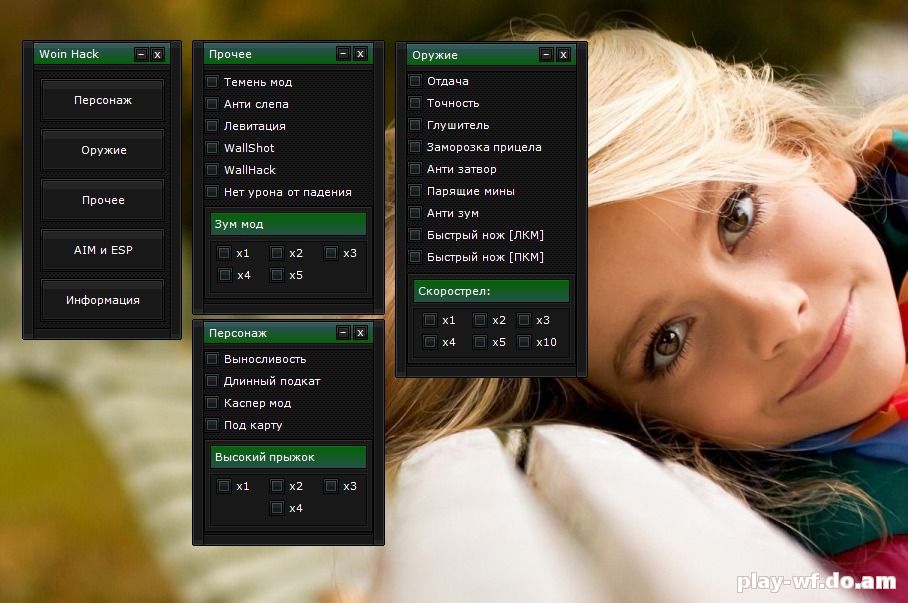Open the Персонаж section in Woin Hack
908x603 pixels.
102,100
